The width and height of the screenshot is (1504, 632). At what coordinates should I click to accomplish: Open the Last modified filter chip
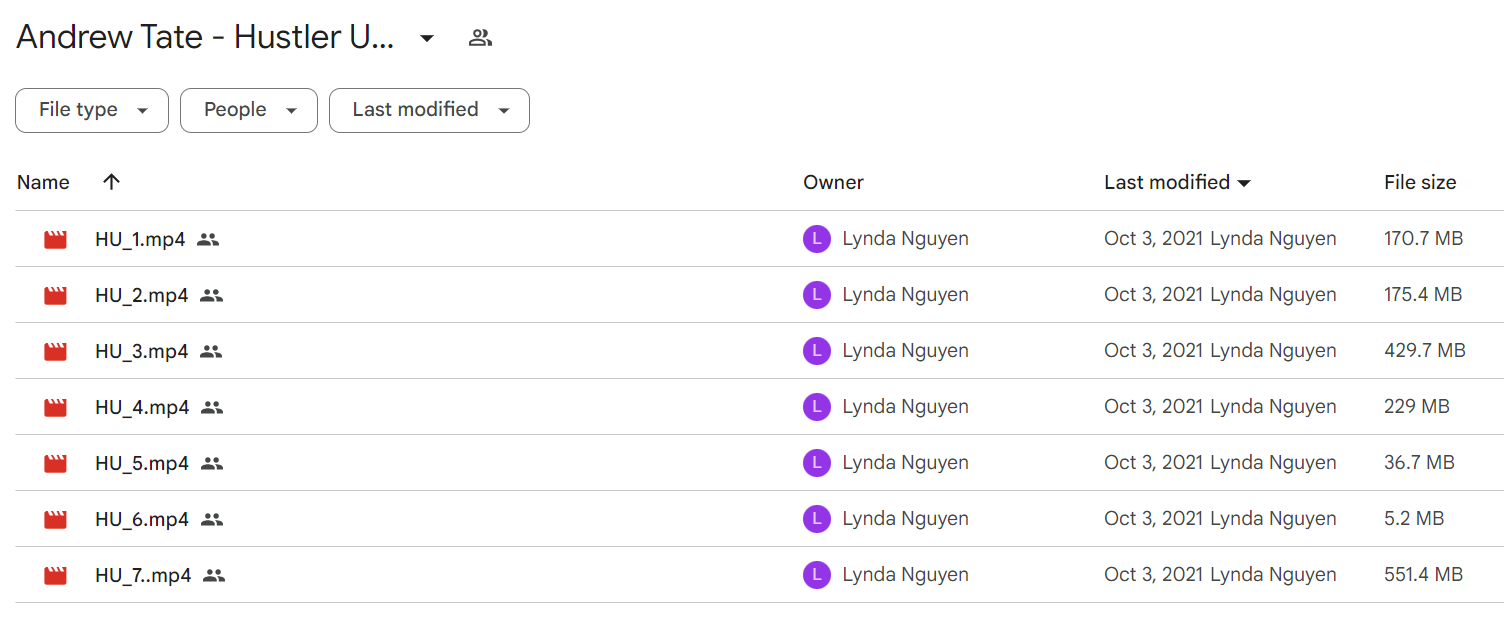click(429, 110)
